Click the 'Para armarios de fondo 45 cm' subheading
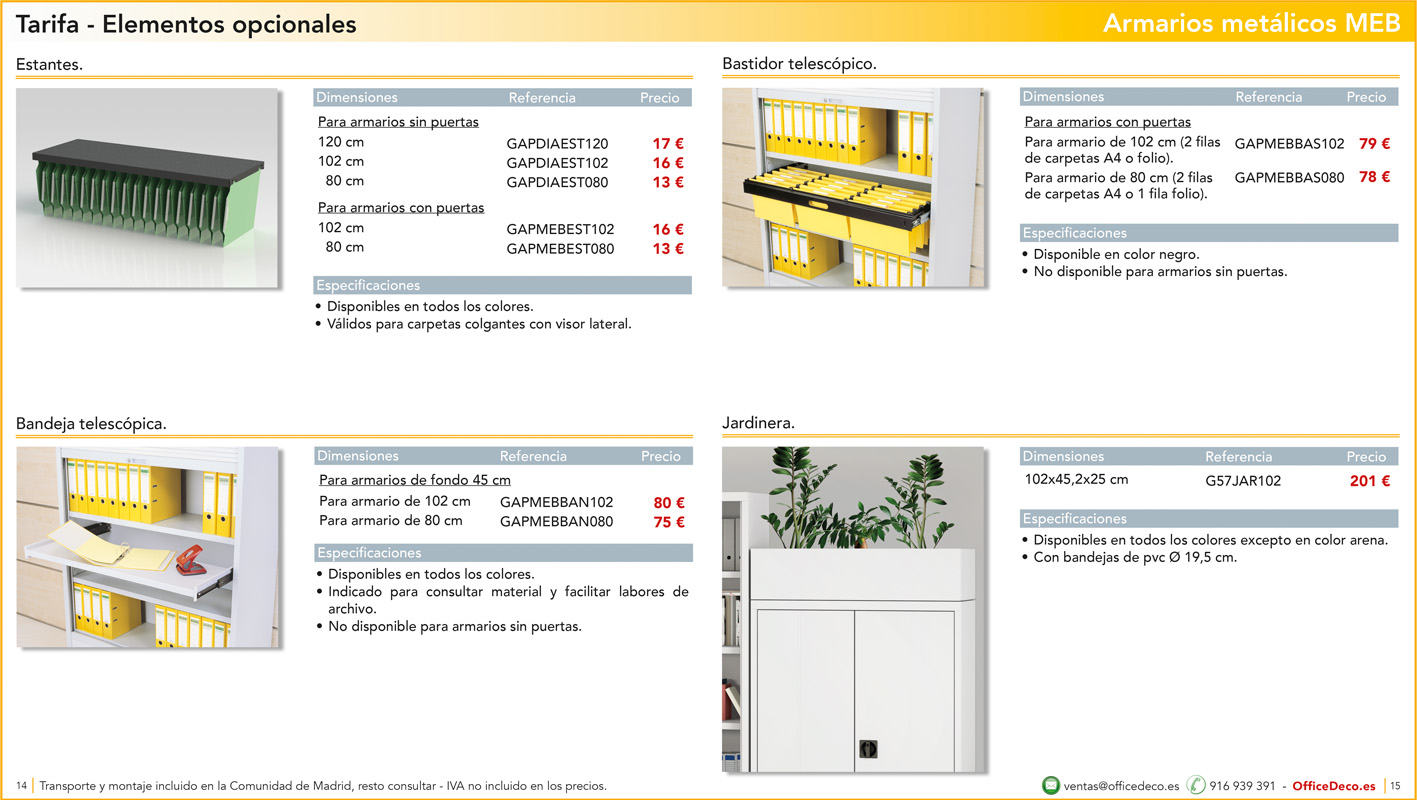 415,480
